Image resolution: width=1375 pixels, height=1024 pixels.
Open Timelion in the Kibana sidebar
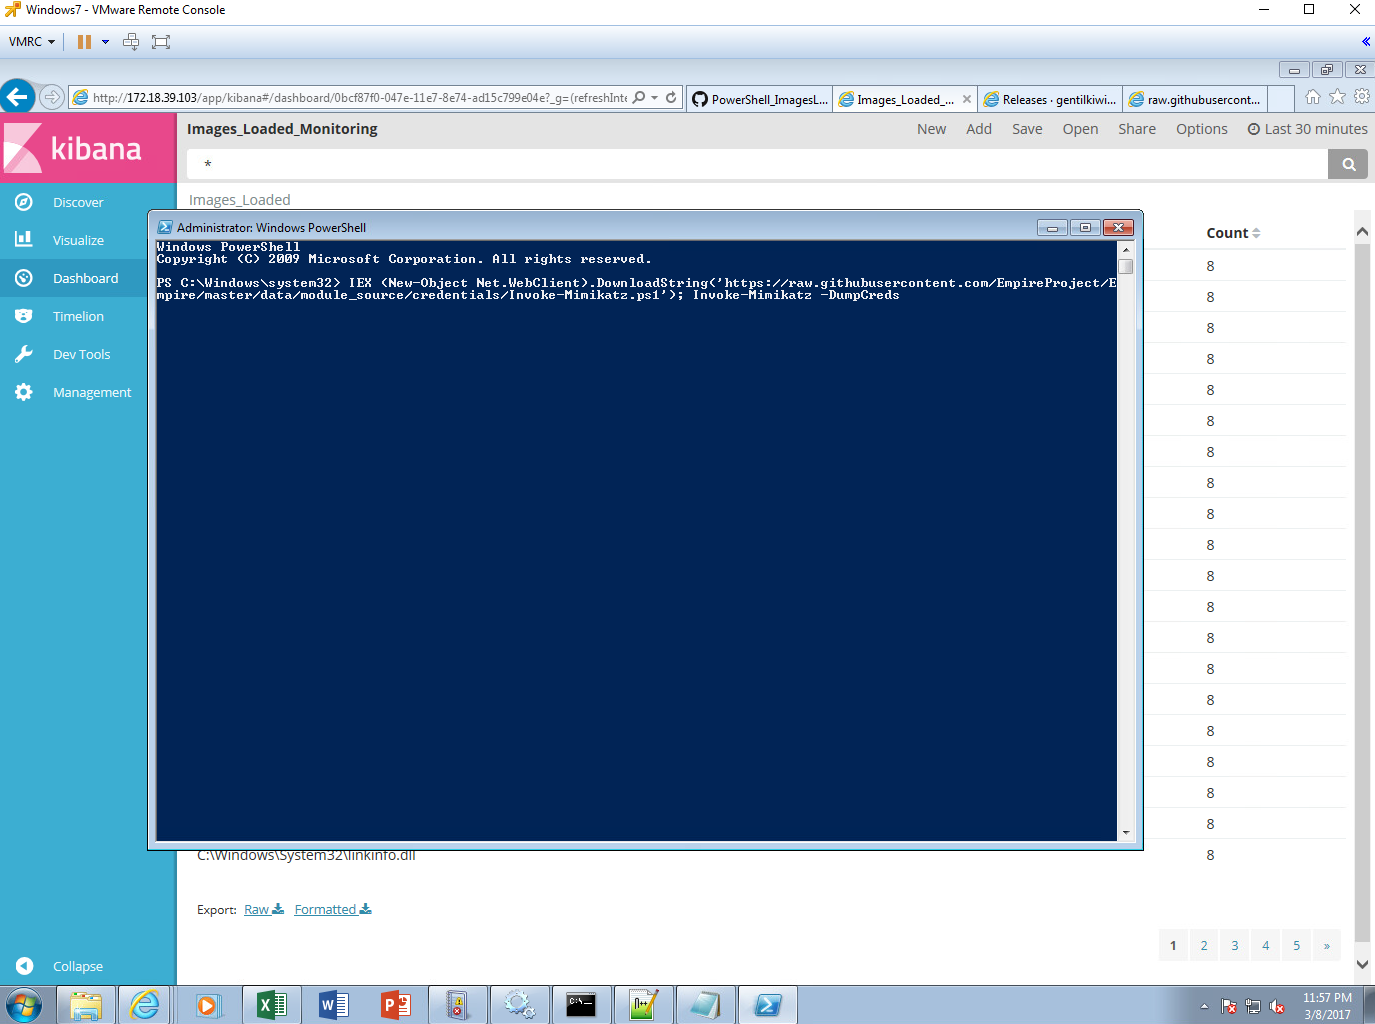[x=78, y=316]
